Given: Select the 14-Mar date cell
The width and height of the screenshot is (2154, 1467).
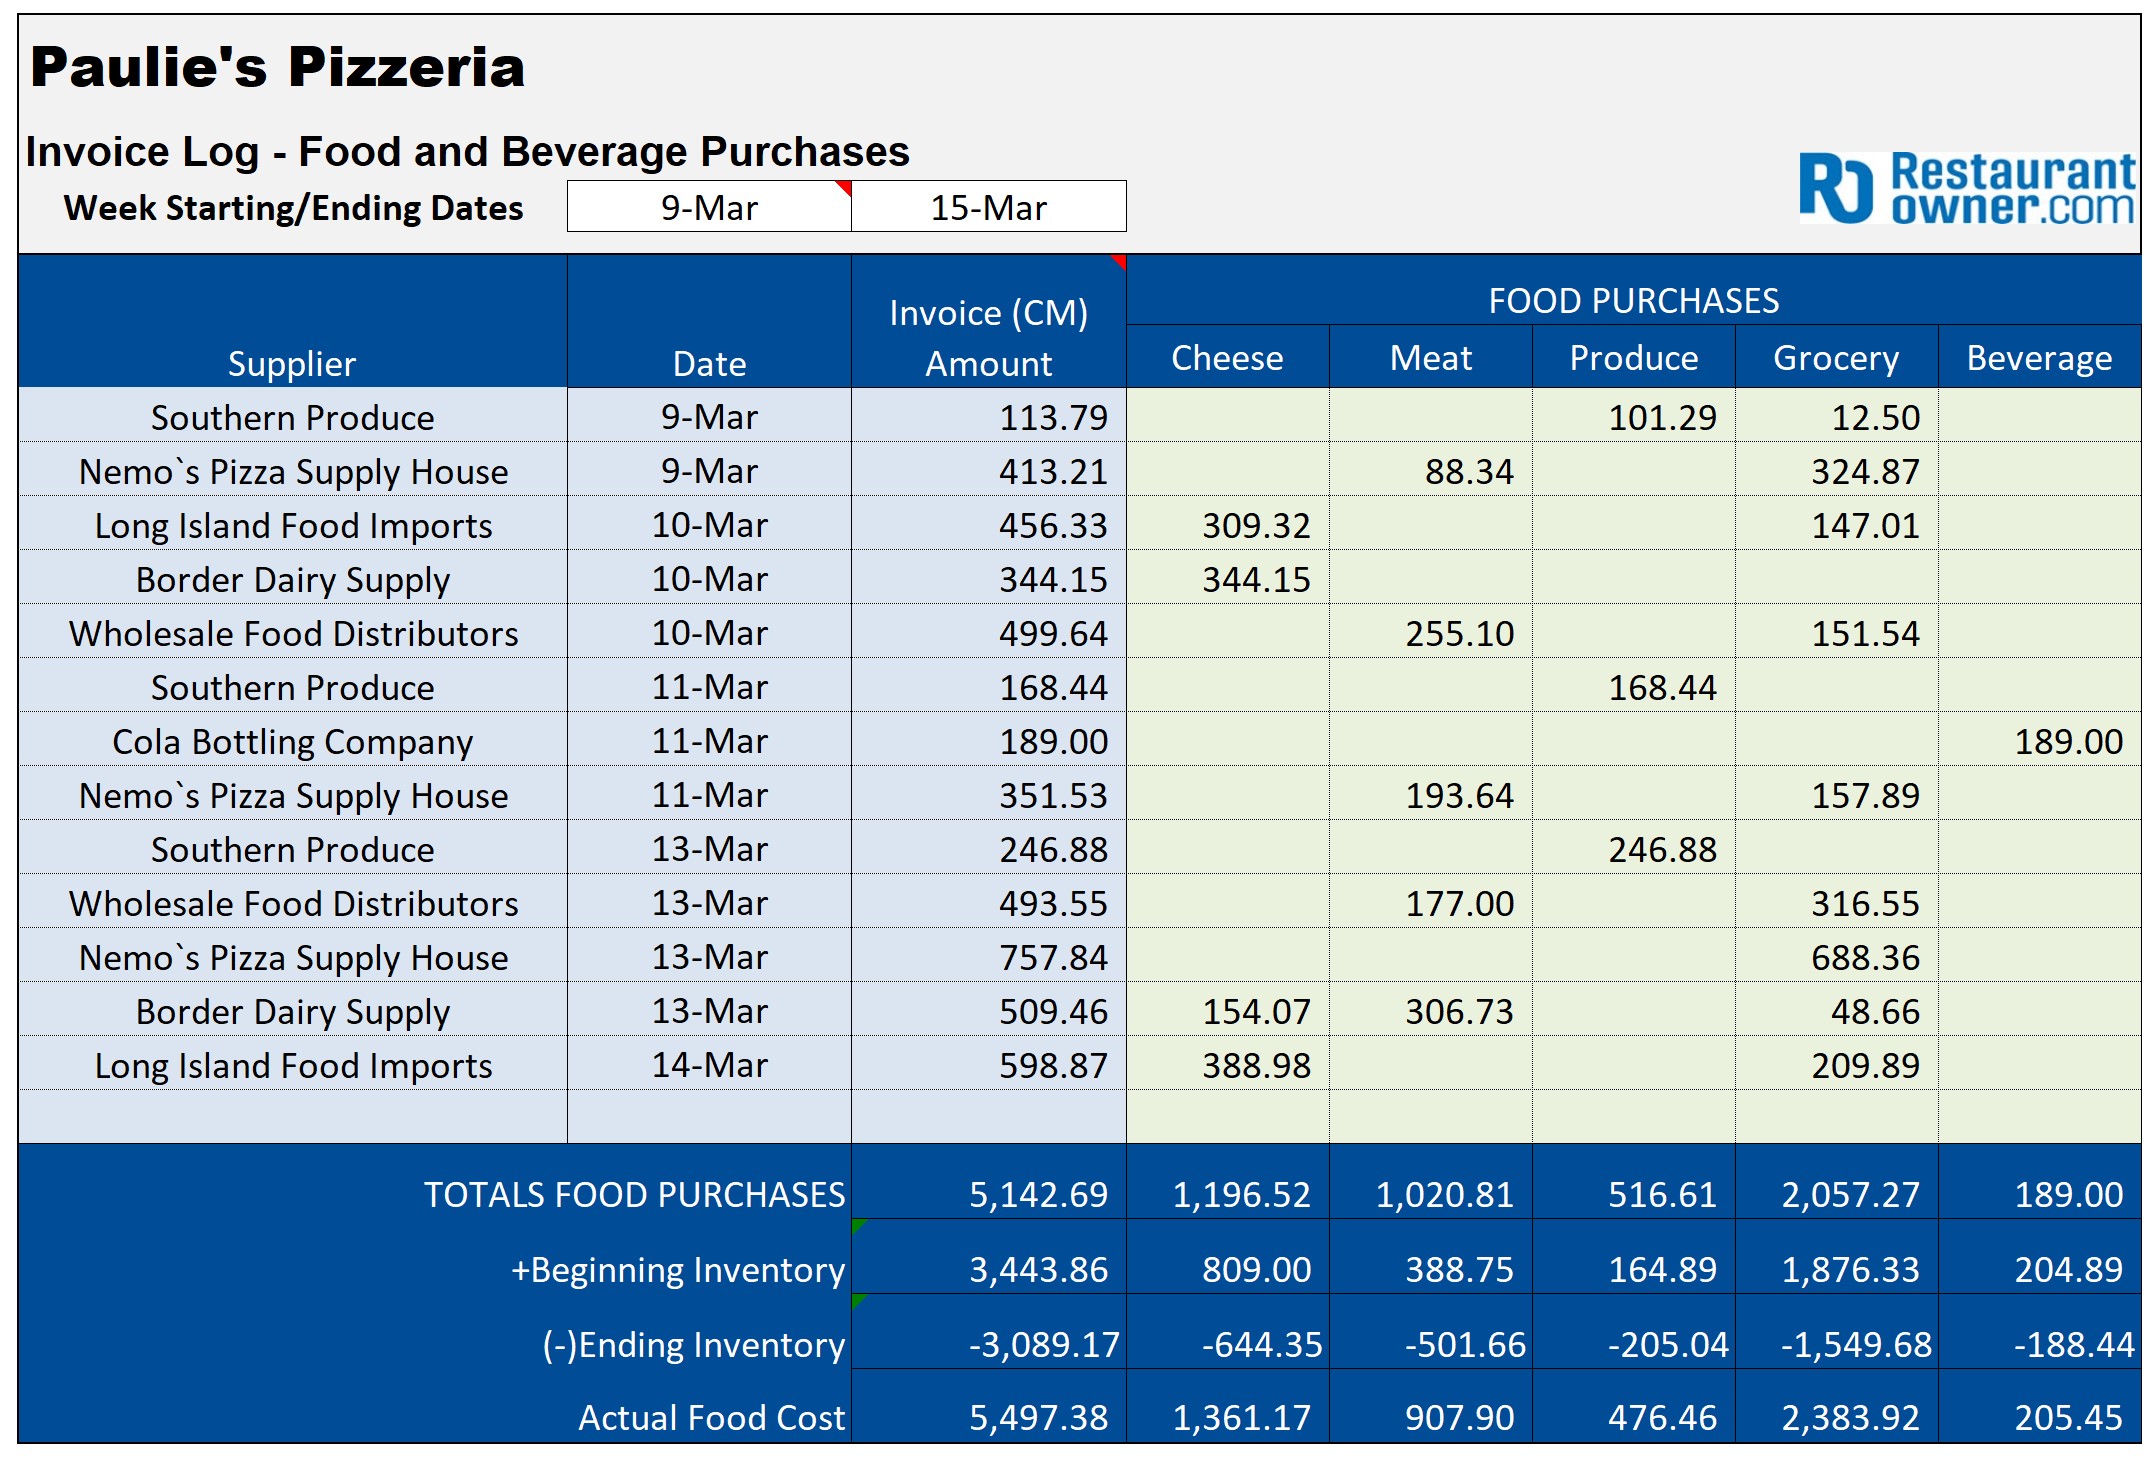Looking at the screenshot, I should coord(709,1064).
